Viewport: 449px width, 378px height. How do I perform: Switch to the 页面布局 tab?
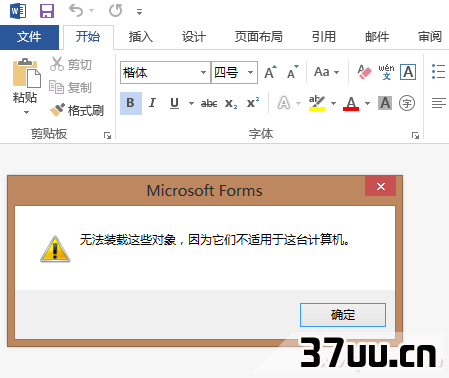click(x=259, y=37)
